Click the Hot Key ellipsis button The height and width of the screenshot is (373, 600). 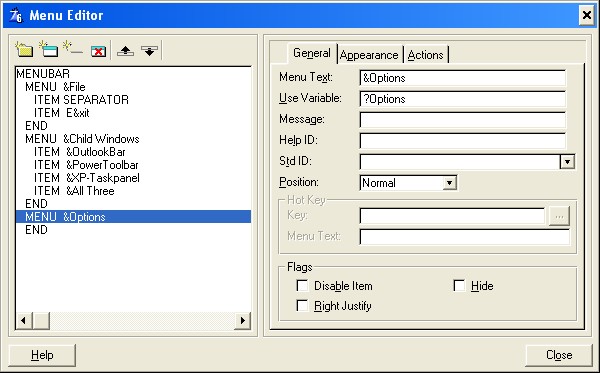click(559, 216)
